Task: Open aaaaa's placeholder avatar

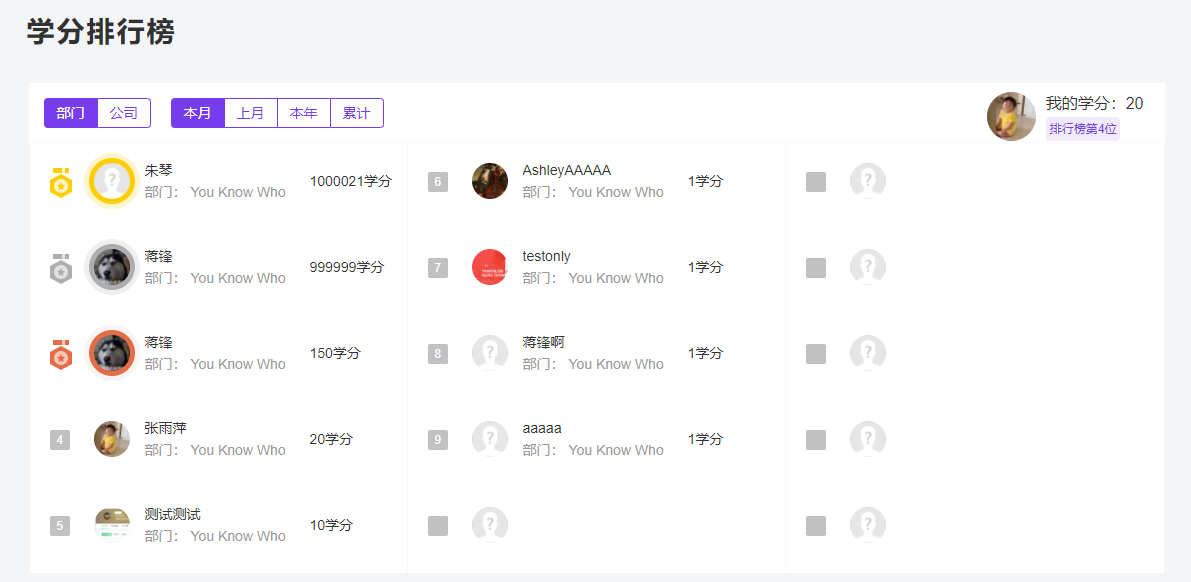Action: (x=490, y=438)
